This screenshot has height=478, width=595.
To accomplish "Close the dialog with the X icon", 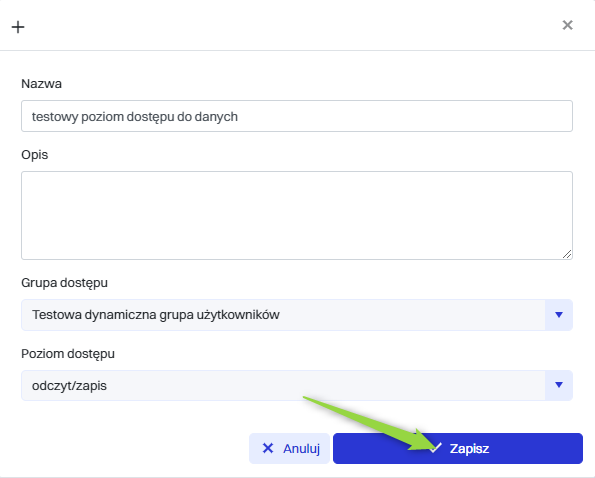I will pyautogui.click(x=567, y=25).
